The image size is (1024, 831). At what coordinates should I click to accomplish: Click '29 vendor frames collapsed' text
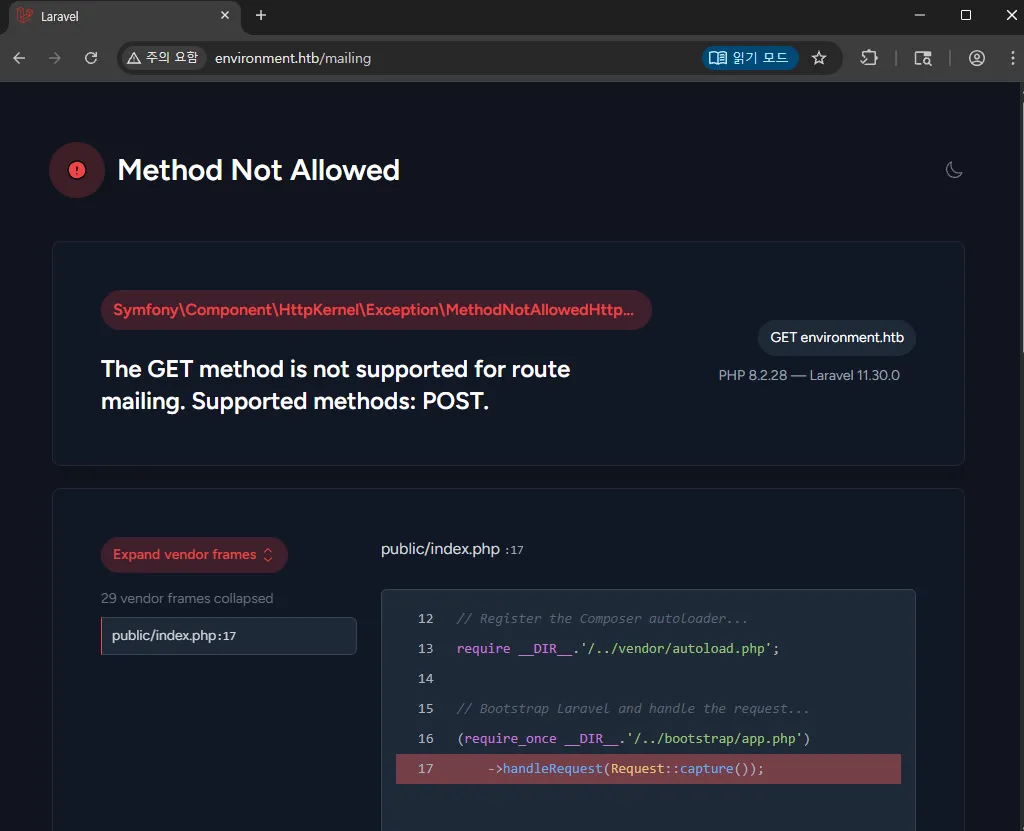tap(187, 598)
